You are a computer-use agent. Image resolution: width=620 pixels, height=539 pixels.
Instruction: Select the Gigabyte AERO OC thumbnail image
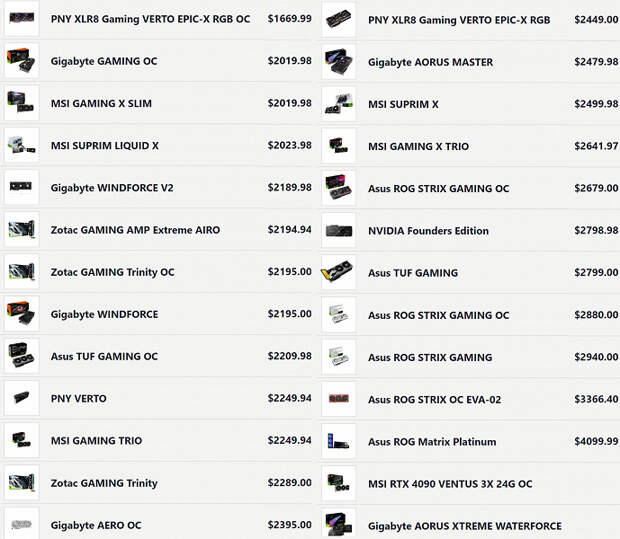(22, 525)
